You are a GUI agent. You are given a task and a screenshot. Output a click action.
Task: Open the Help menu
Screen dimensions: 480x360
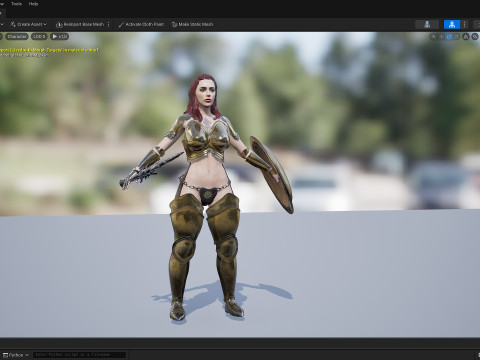pyautogui.click(x=33, y=4)
